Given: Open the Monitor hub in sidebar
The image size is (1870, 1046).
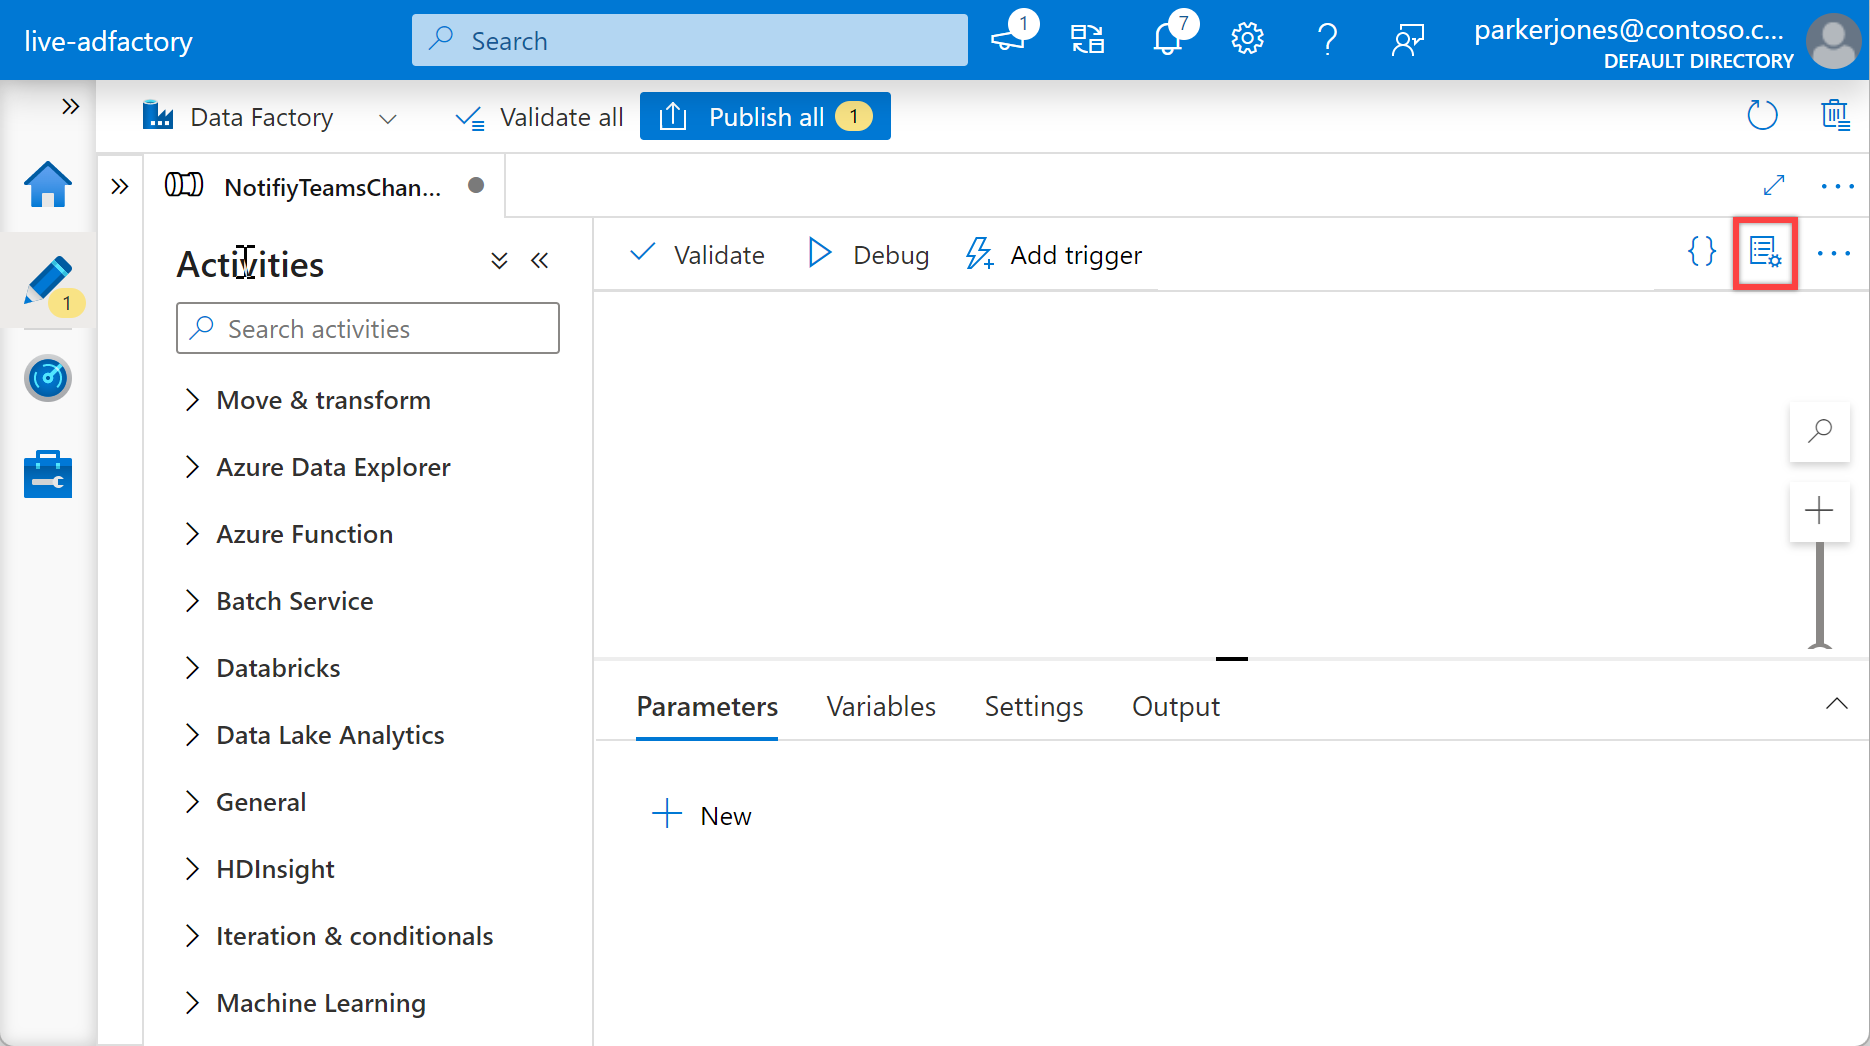Looking at the screenshot, I should coord(48,378).
